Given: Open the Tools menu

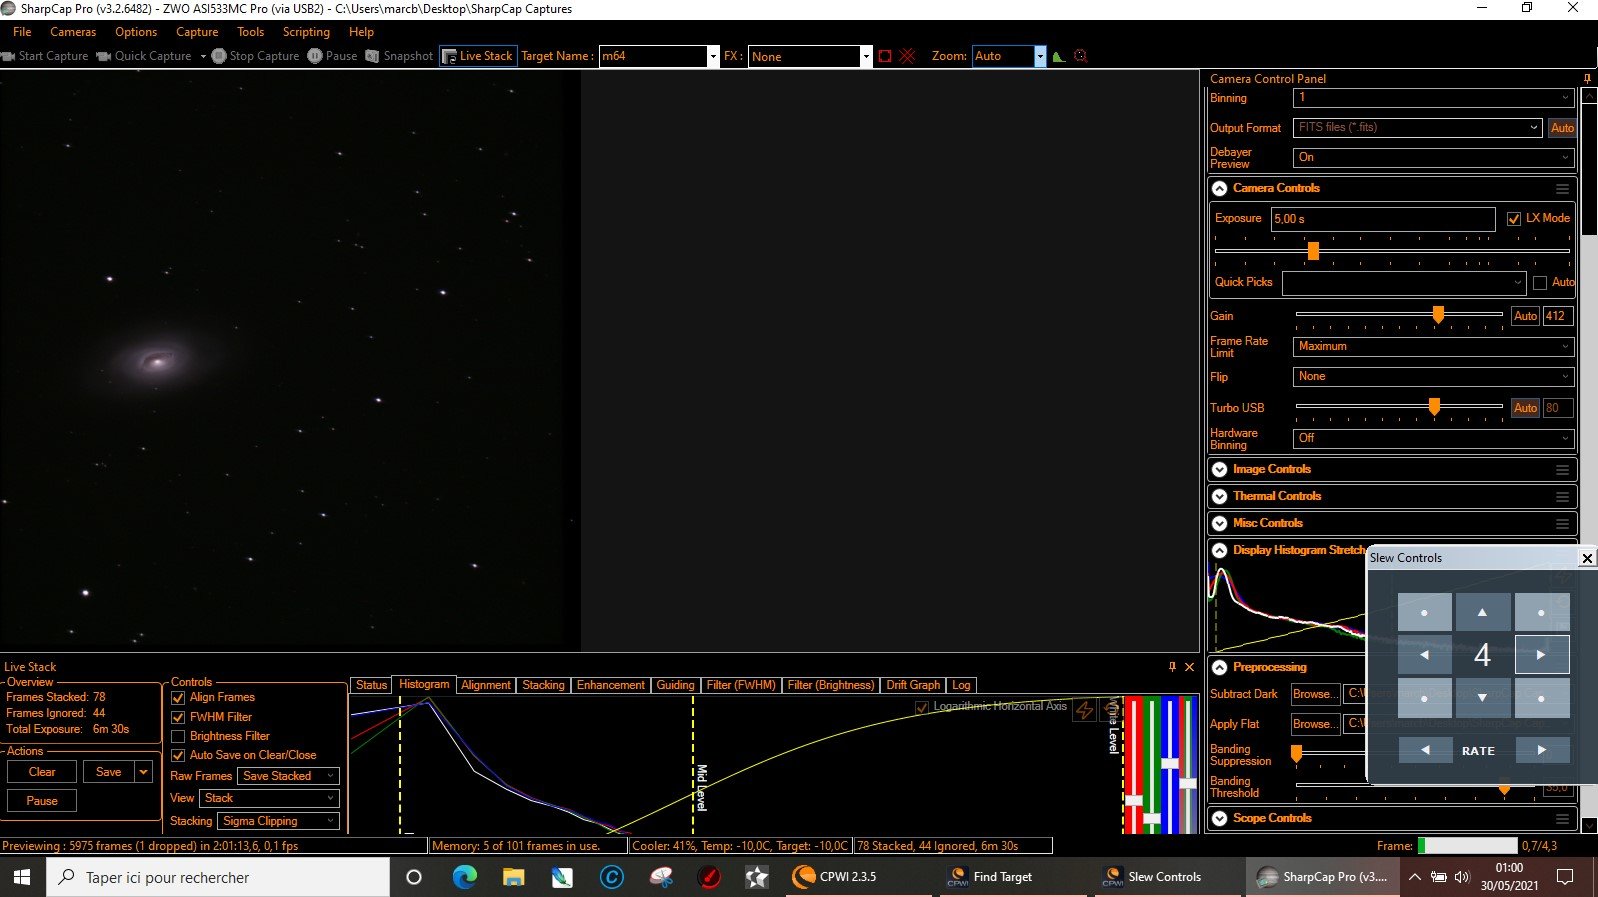Looking at the screenshot, I should (x=250, y=32).
